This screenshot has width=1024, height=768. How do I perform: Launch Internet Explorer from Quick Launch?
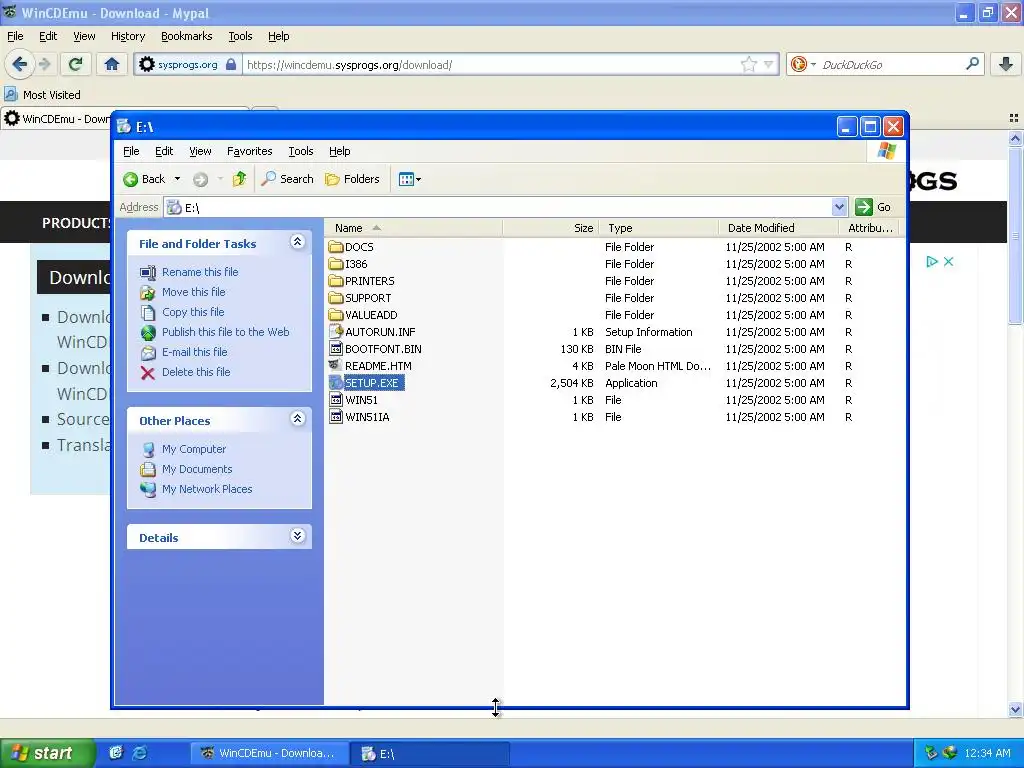pyautogui.click(x=140, y=753)
